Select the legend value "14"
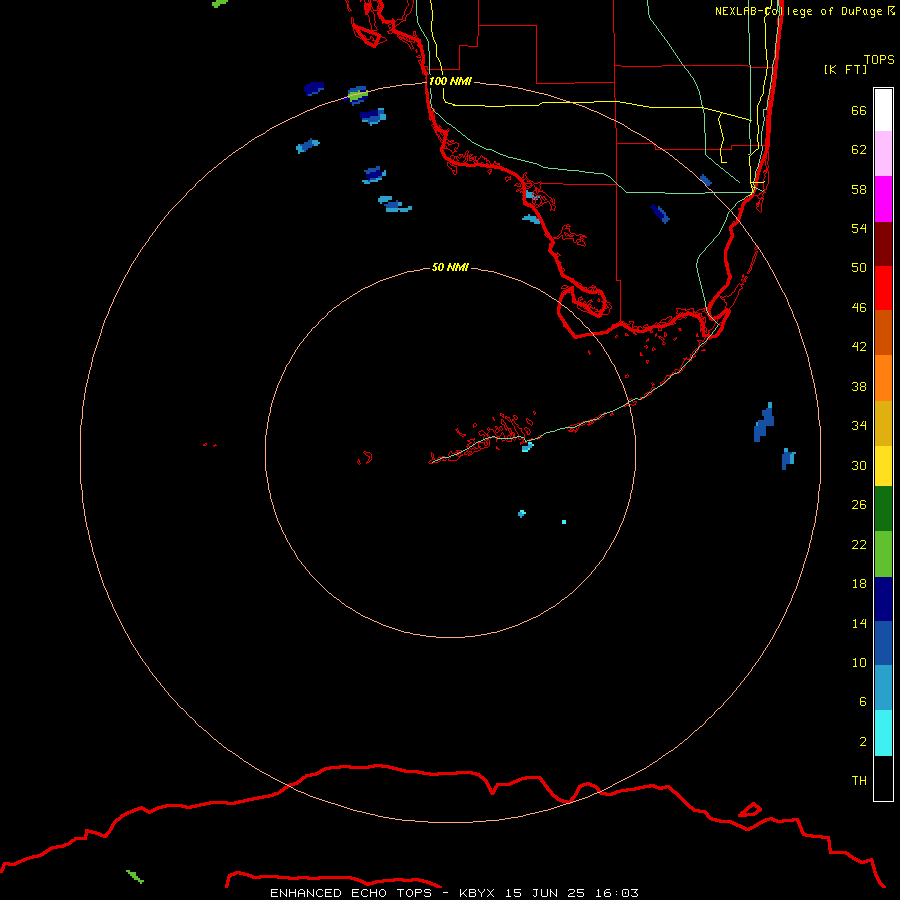900x900 pixels. click(859, 623)
